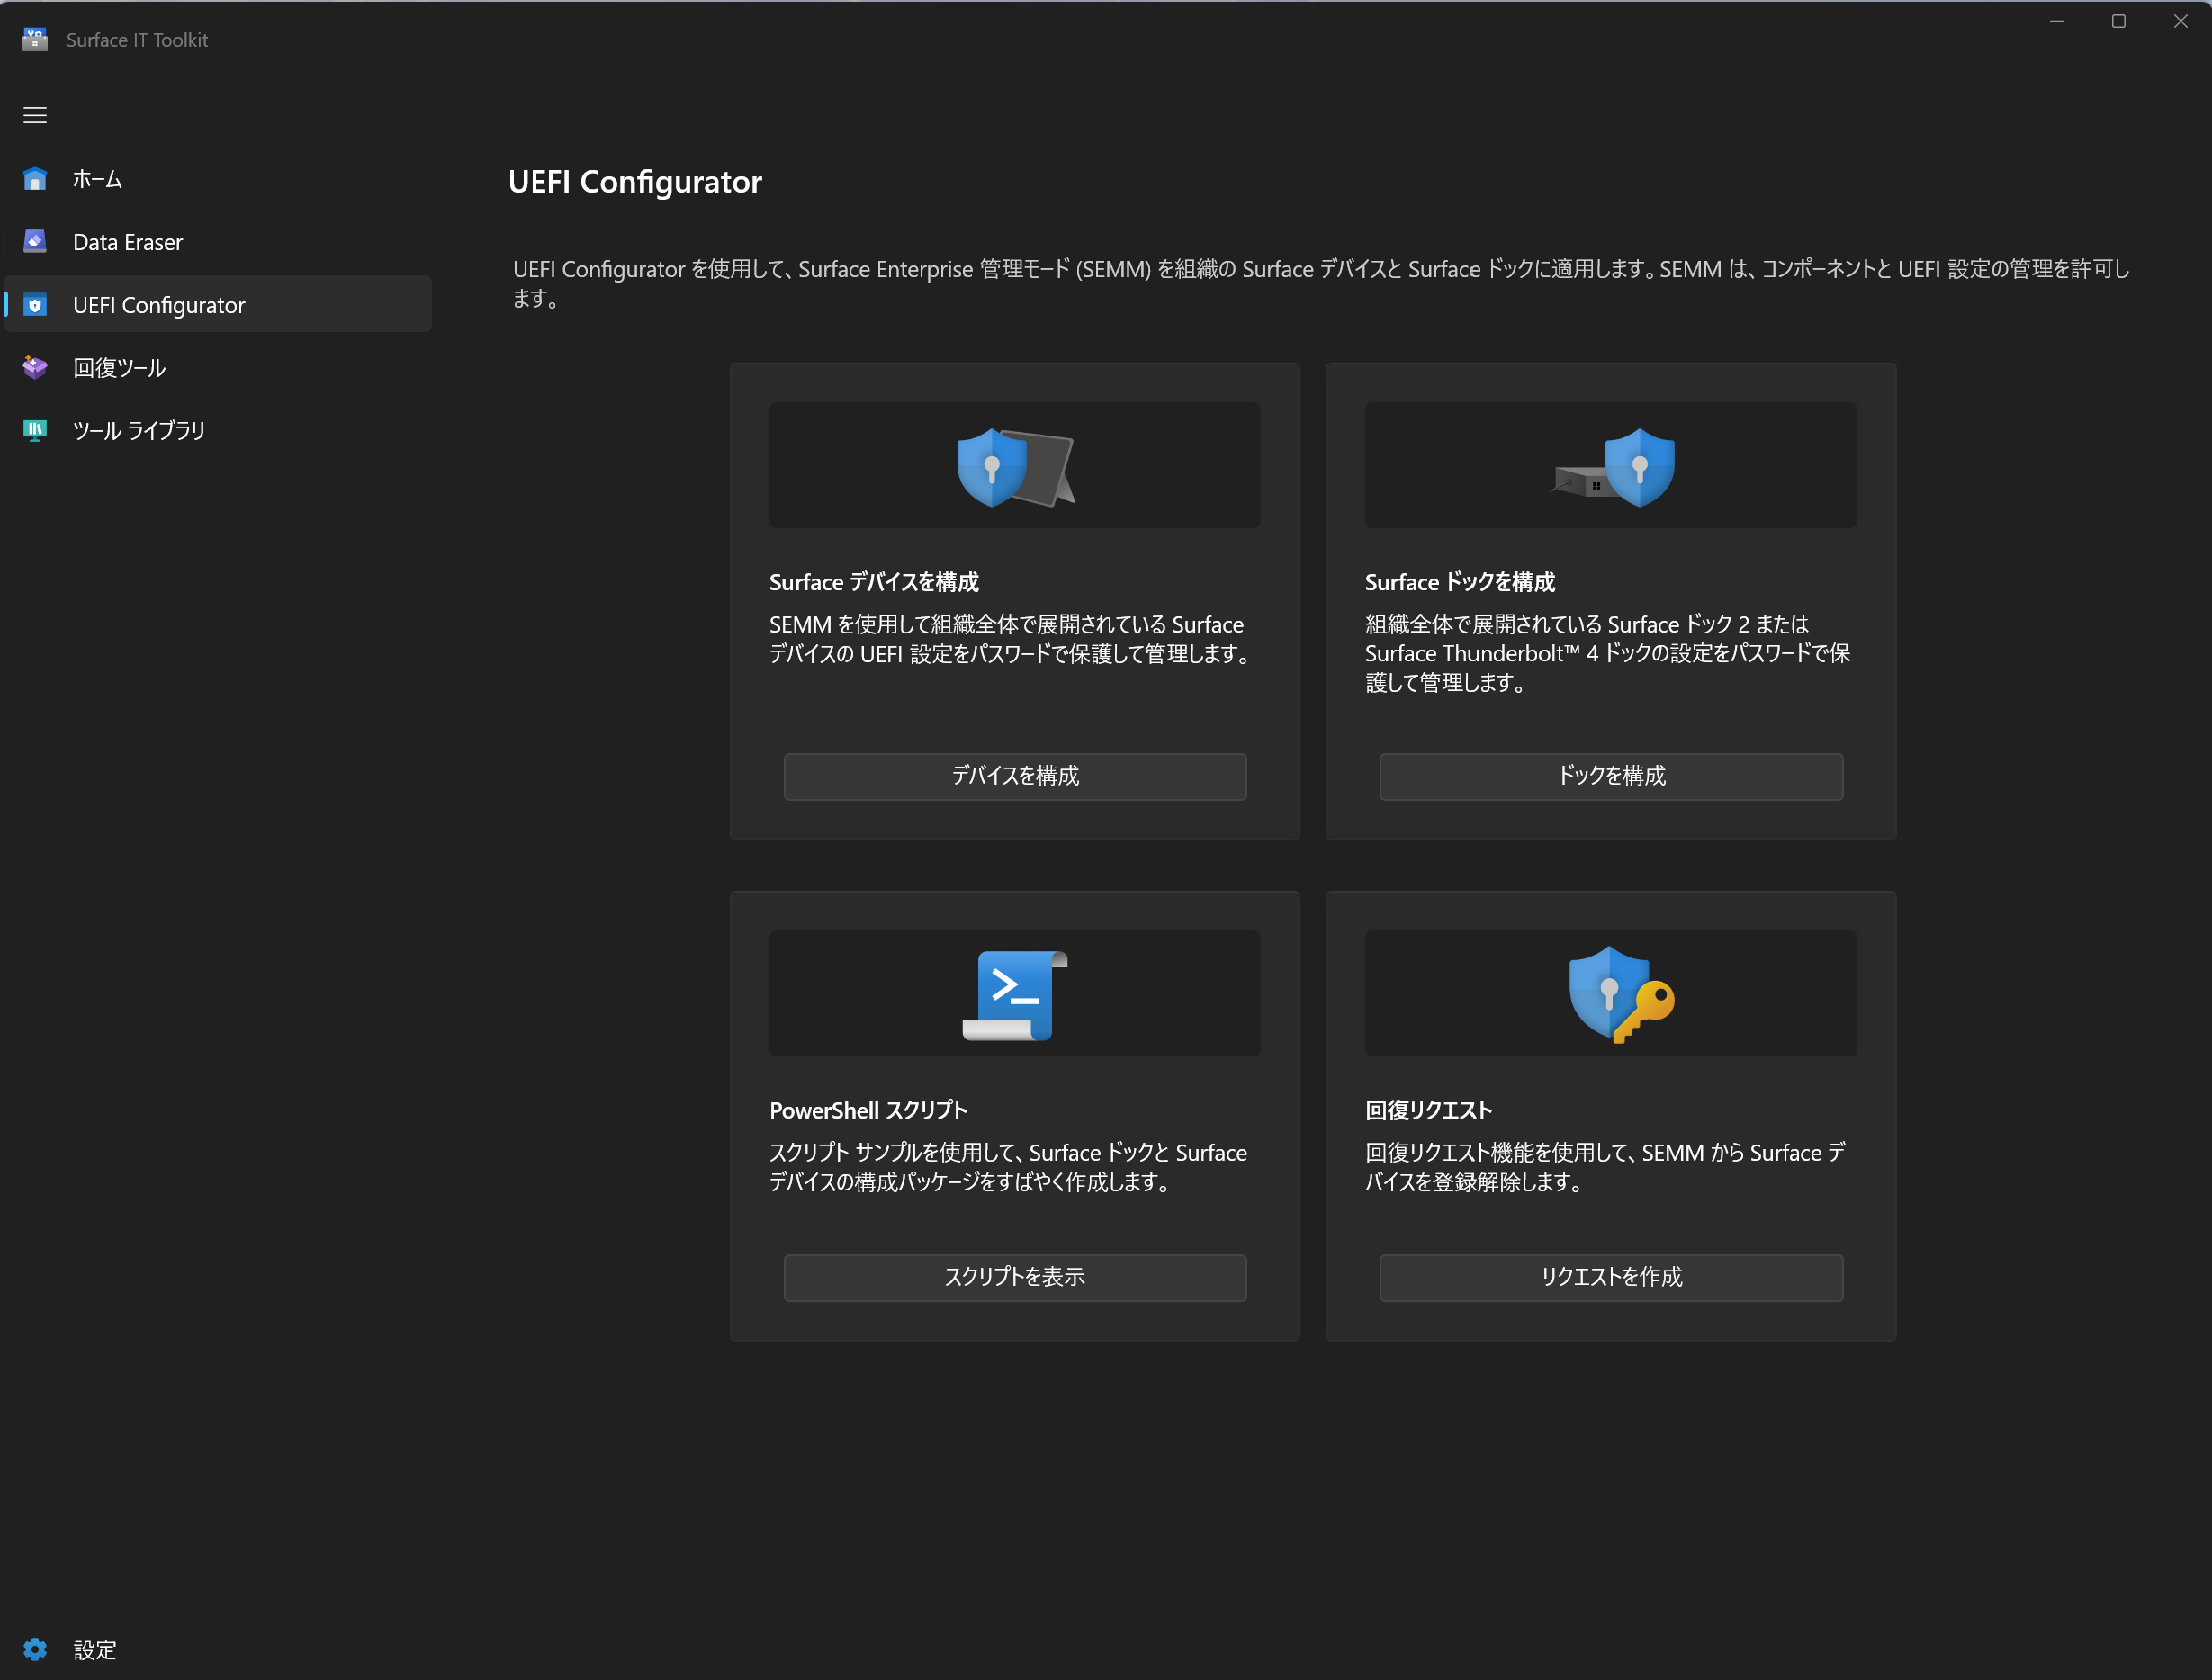Open the ホーム navigation item
Image resolution: width=2212 pixels, height=1680 pixels.
(x=218, y=179)
